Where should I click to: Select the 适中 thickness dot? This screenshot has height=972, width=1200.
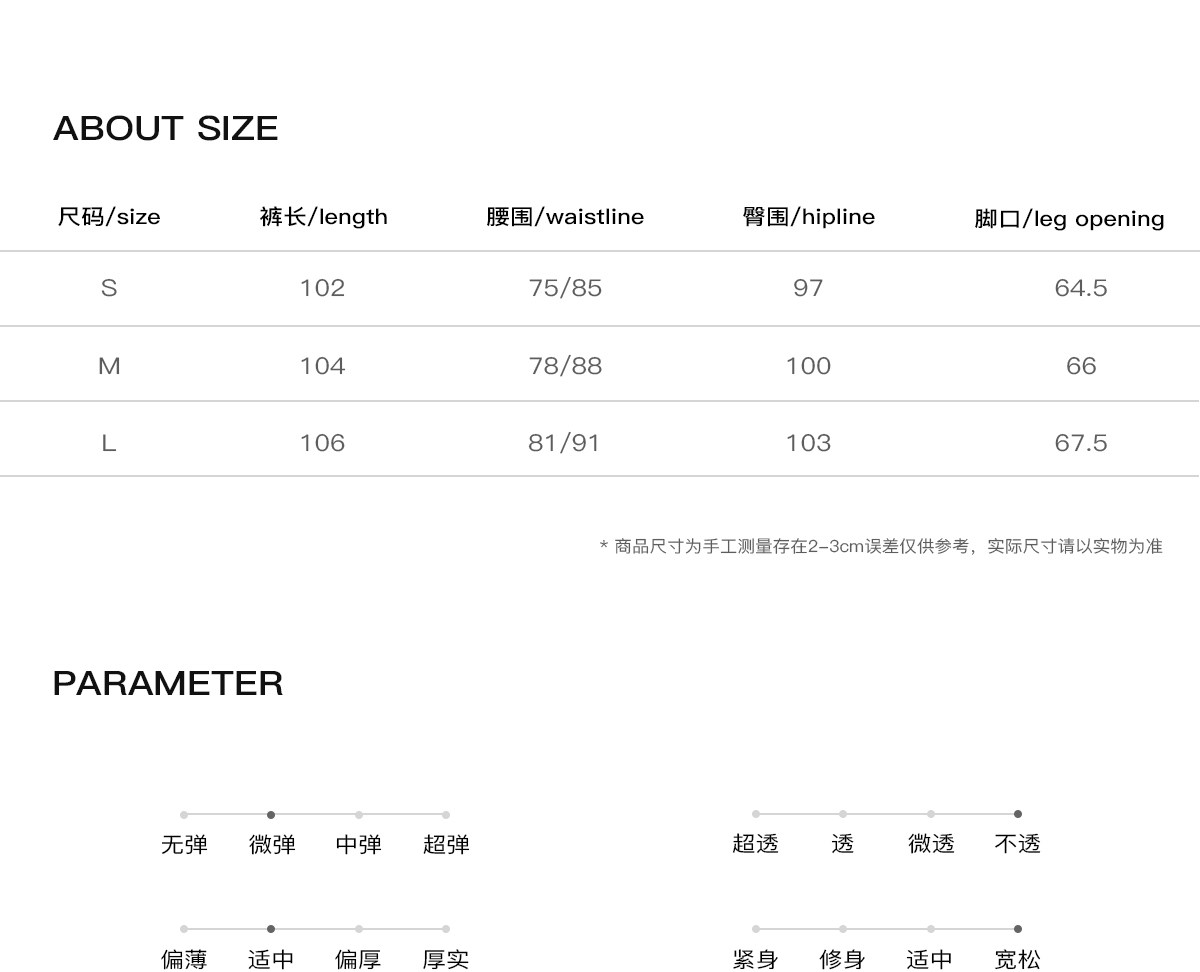tap(271, 929)
